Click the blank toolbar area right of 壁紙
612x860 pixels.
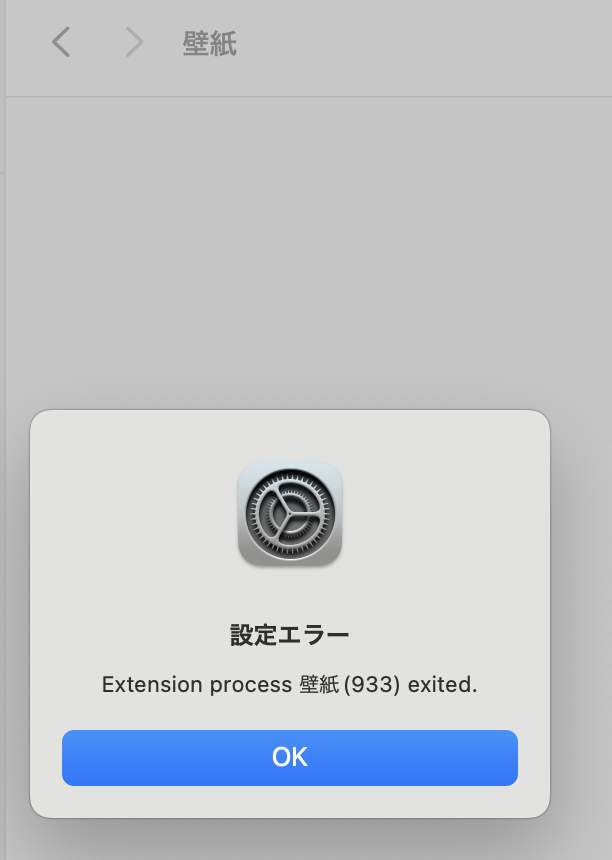[422, 44]
